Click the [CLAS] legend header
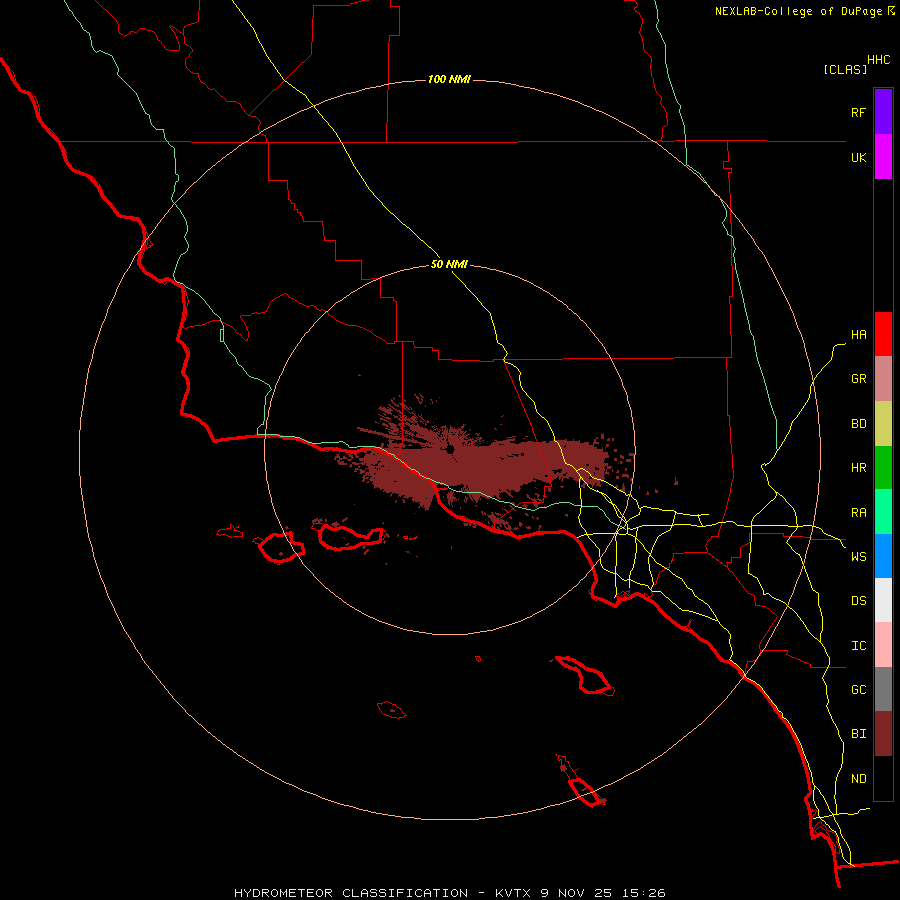This screenshot has height=900, width=900. pyautogui.click(x=845, y=69)
